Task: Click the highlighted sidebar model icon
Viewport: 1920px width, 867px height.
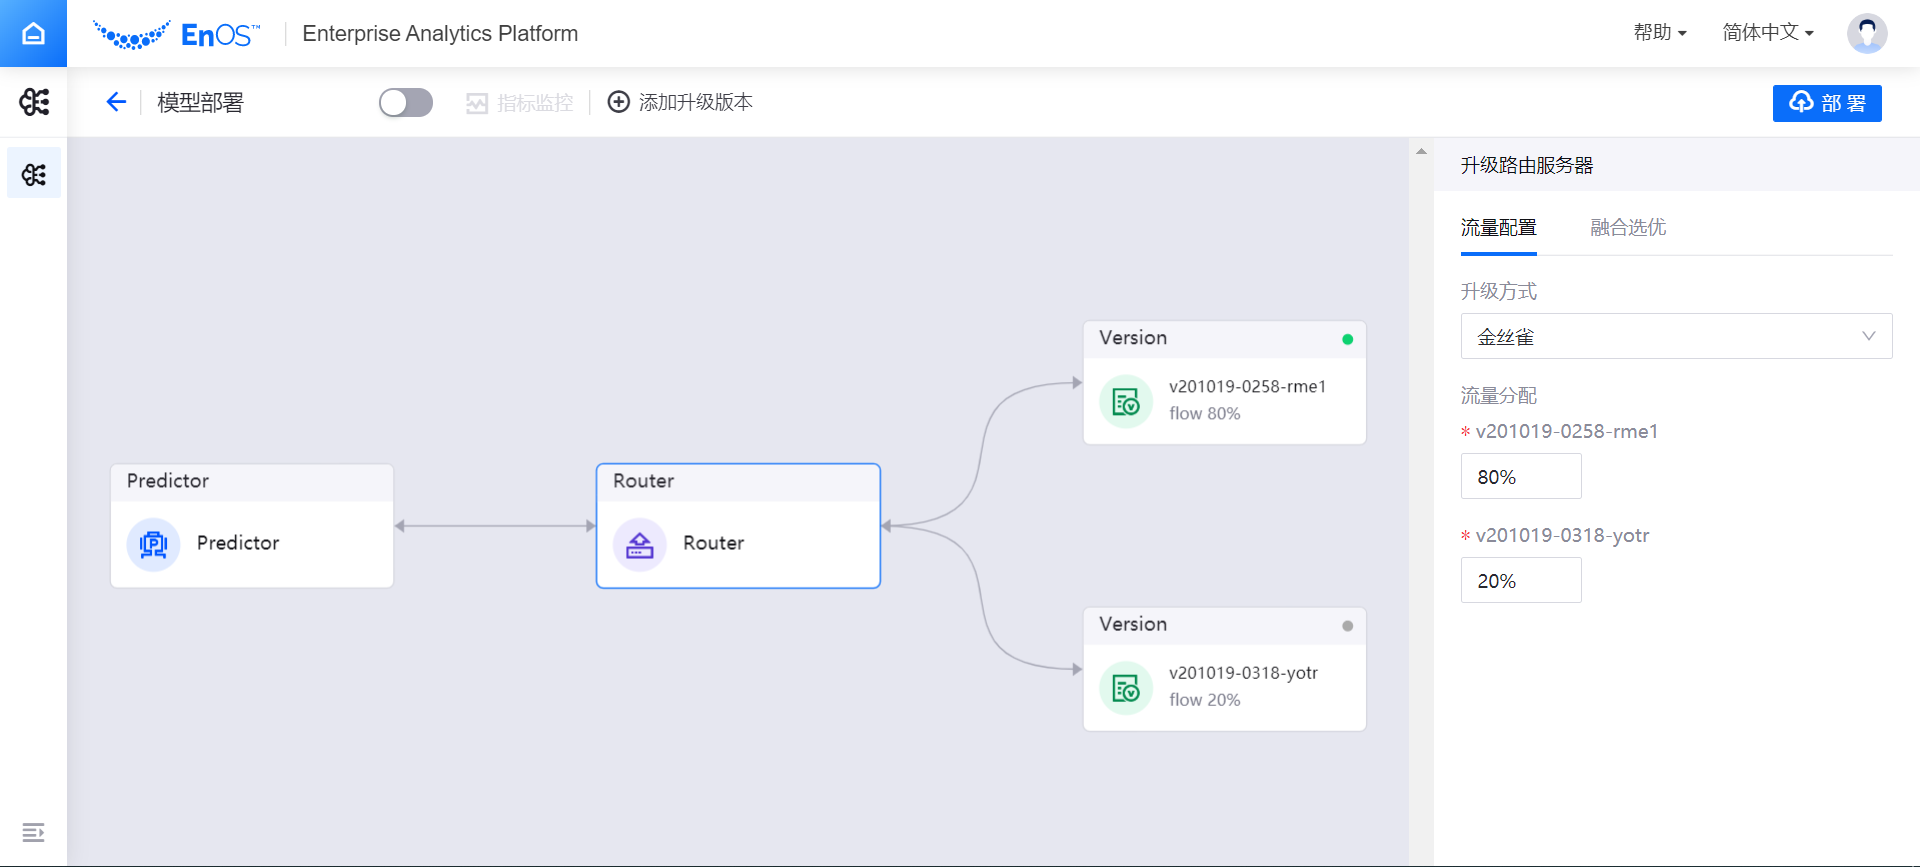Action: pos(34,174)
